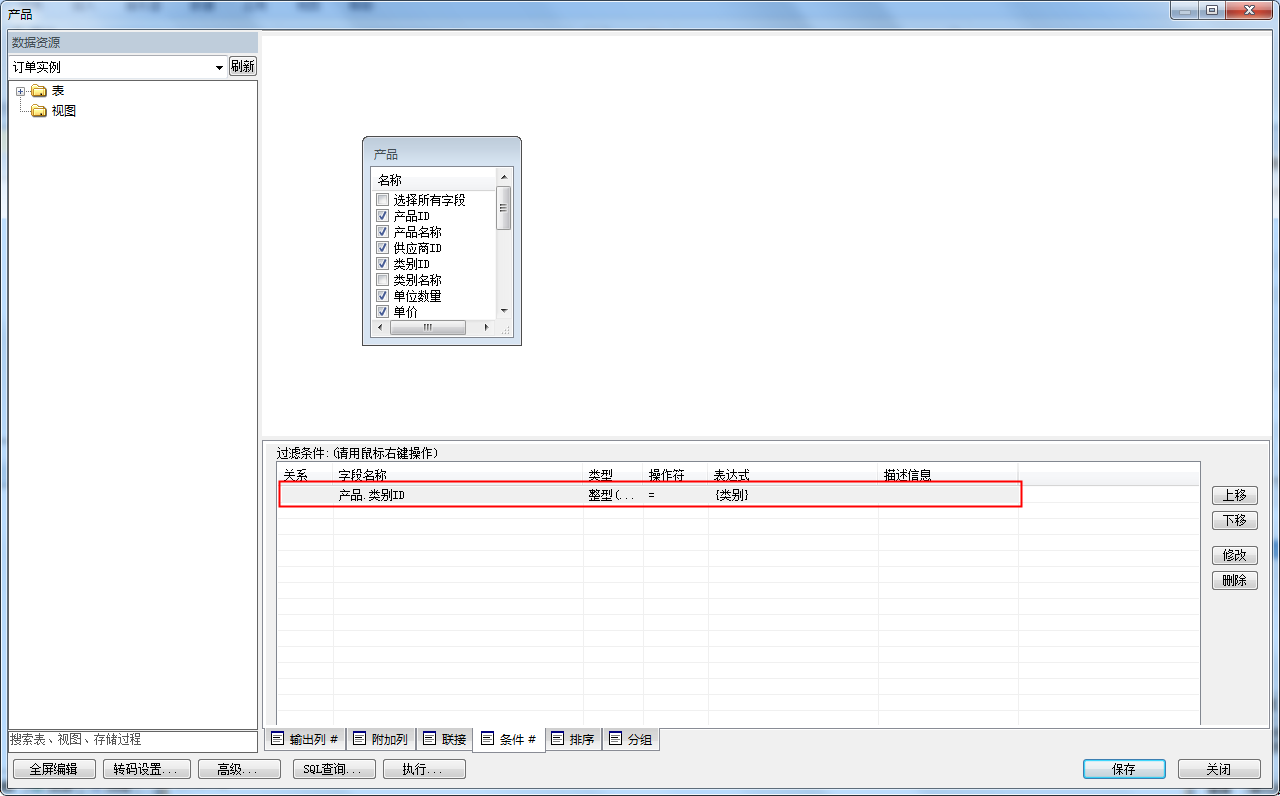The width and height of the screenshot is (1280, 796).
Task: Uncheck the 单位数量 checkbox
Action: [x=382, y=296]
